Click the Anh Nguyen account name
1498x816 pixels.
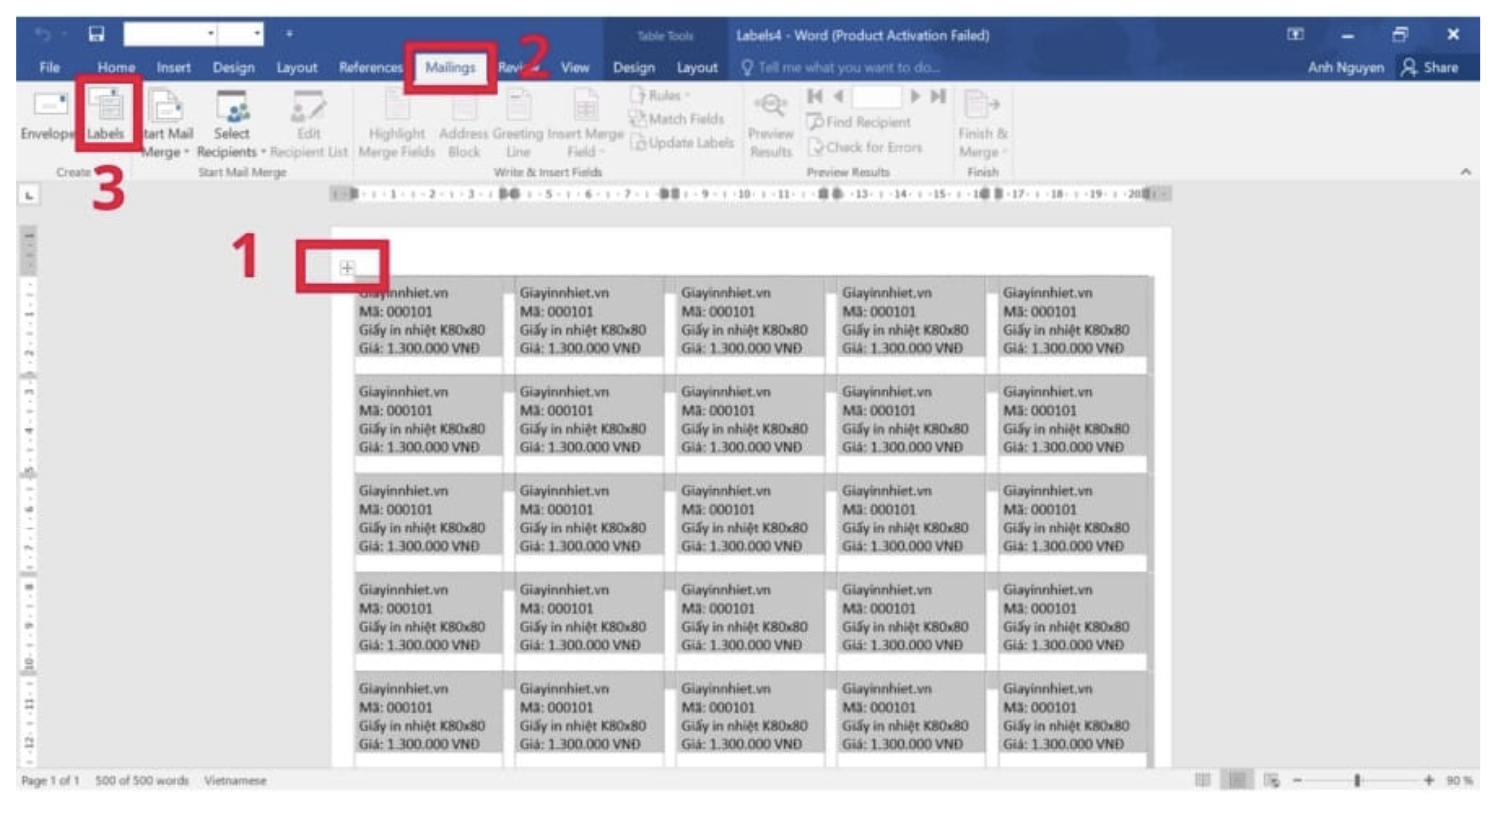1345,67
